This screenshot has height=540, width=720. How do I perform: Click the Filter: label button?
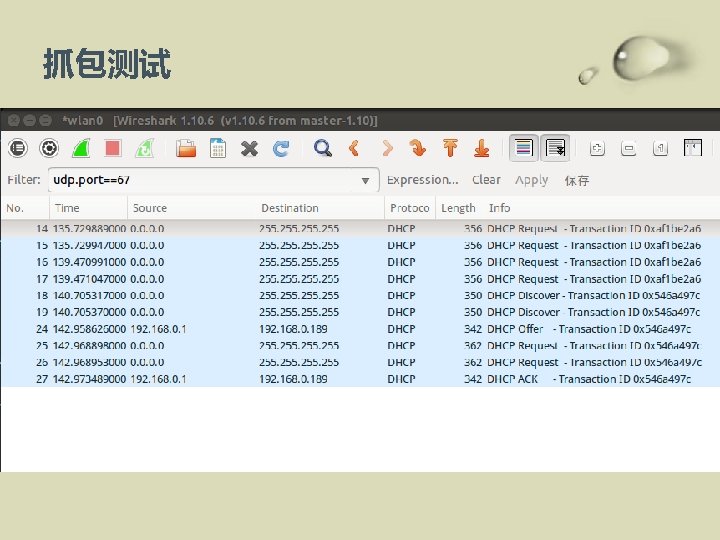click(x=23, y=180)
